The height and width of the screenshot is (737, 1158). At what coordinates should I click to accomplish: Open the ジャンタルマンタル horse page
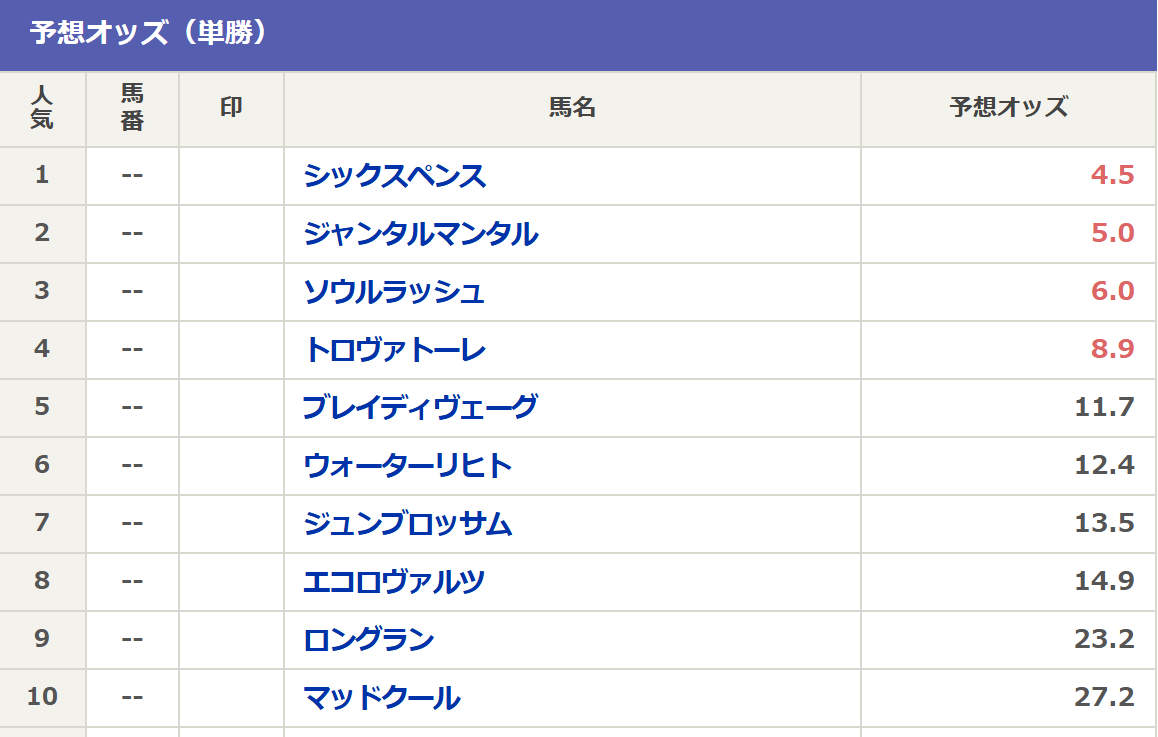click(x=420, y=234)
